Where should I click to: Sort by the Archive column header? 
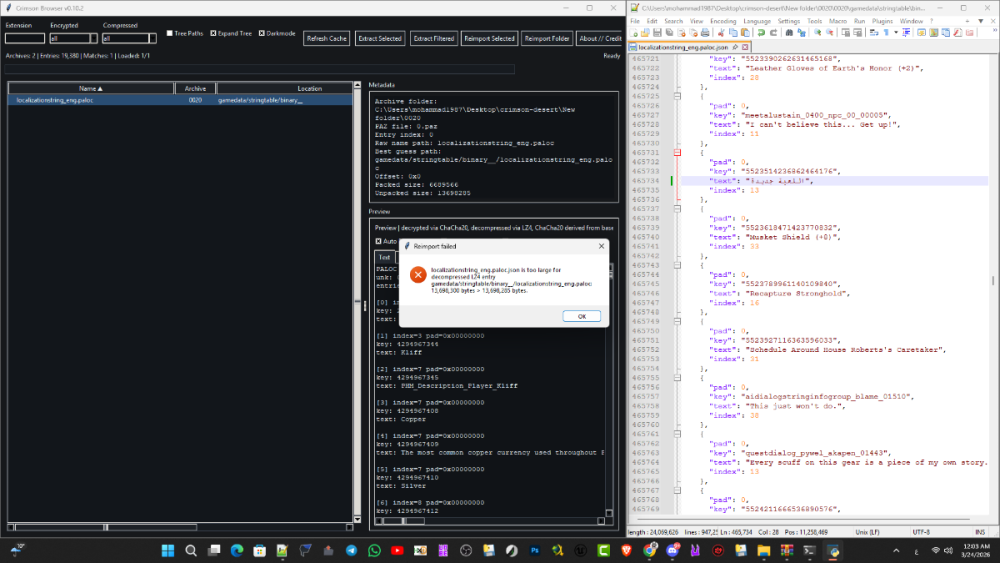click(195, 89)
